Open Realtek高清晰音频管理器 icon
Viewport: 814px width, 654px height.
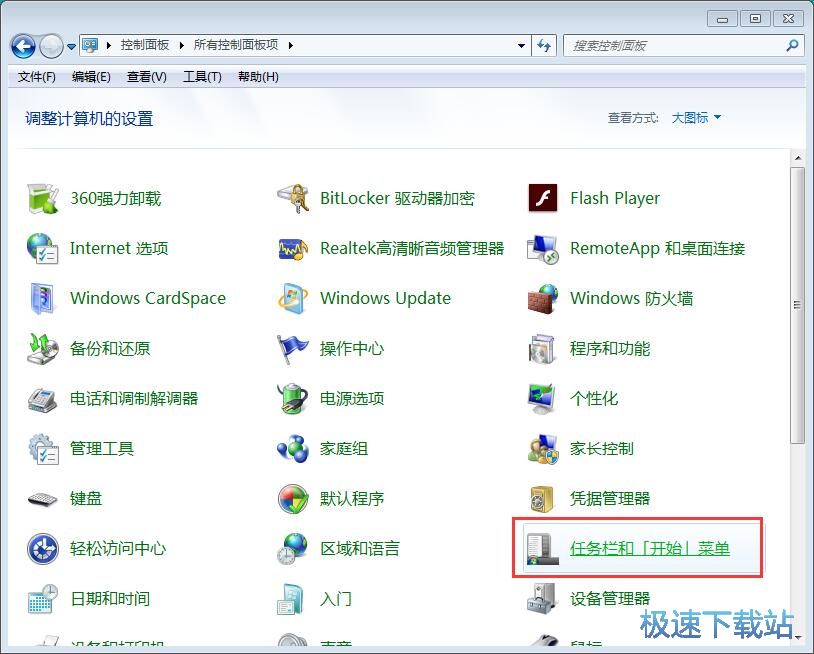pyautogui.click(x=293, y=249)
